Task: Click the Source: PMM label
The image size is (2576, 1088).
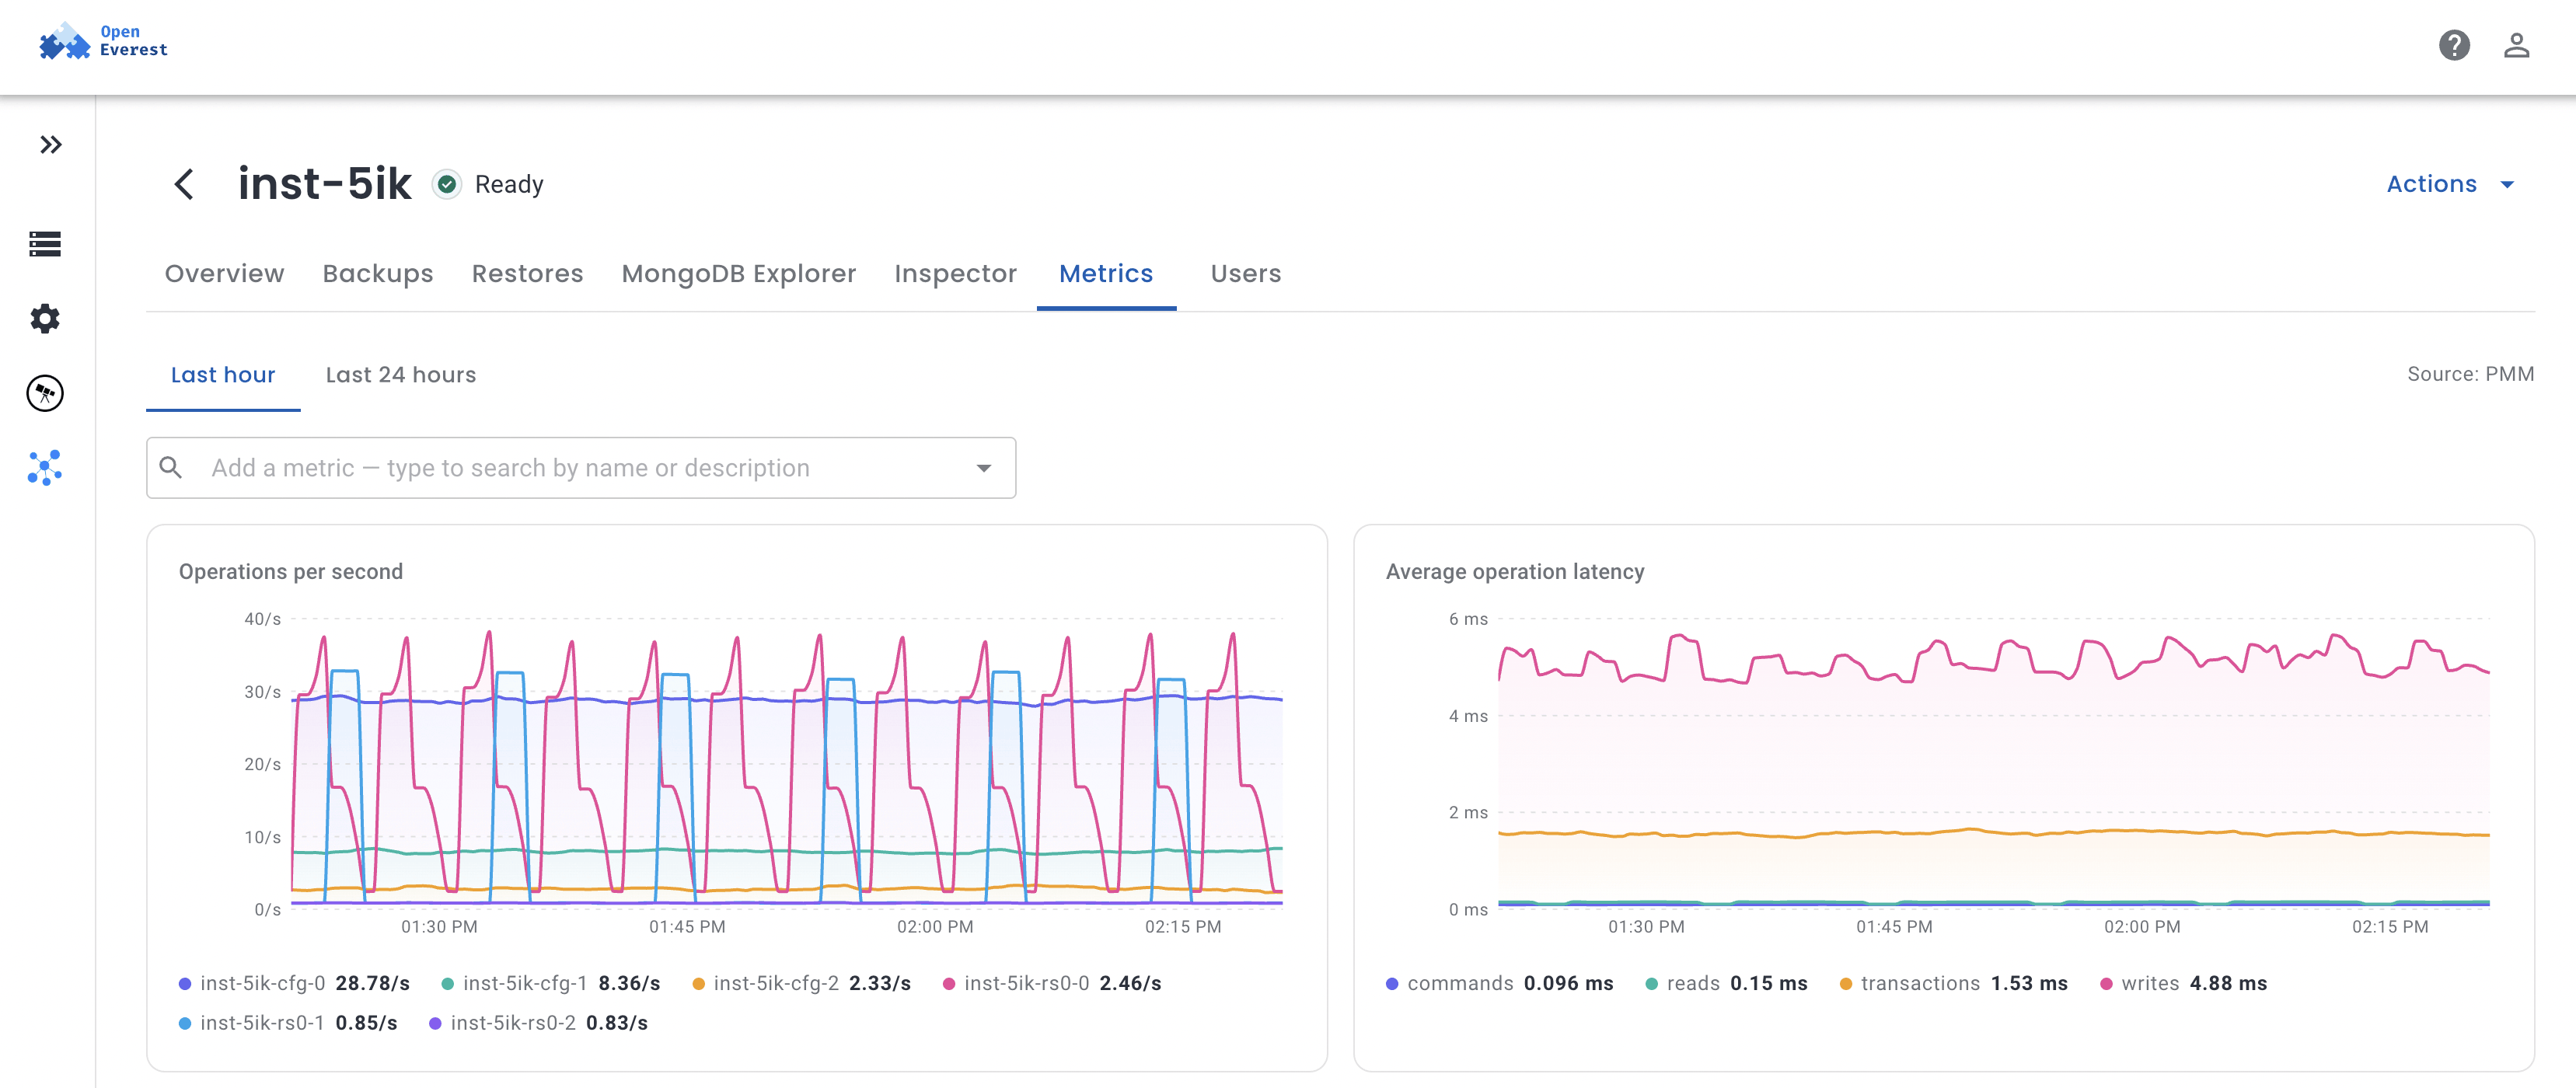Action: pos(2470,374)
